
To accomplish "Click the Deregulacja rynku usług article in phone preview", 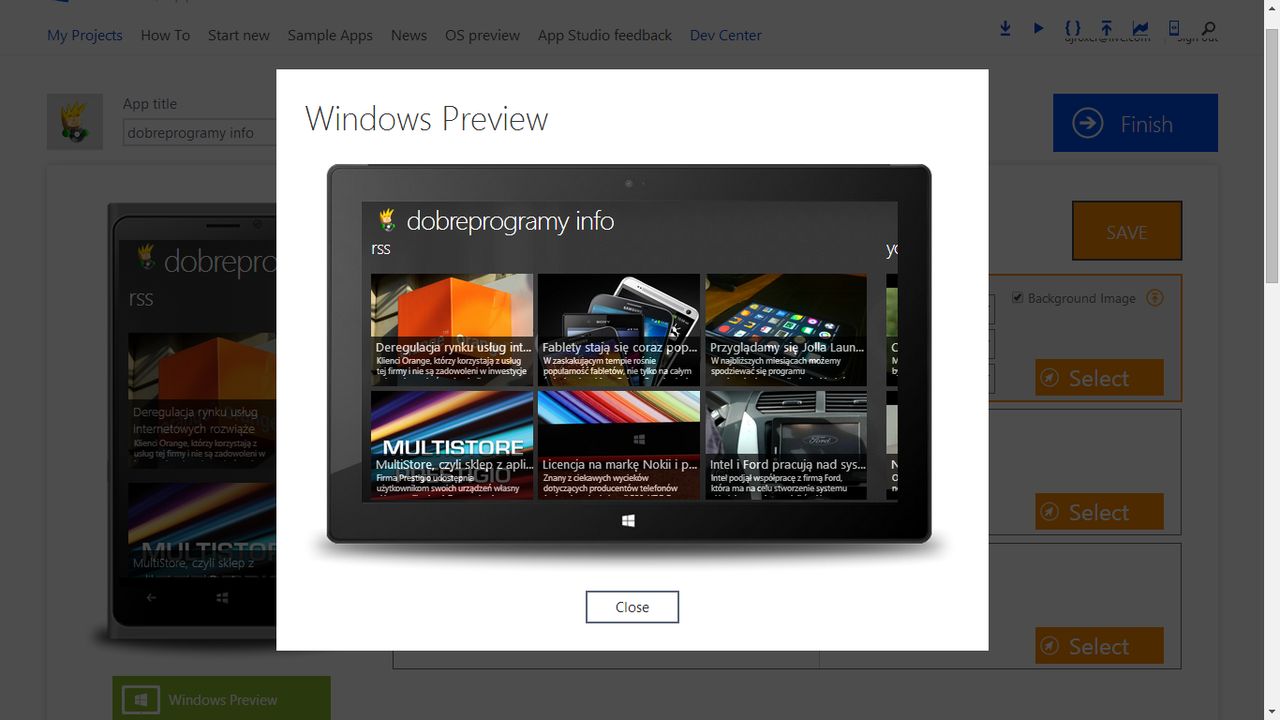I will (x=202, y=400).
